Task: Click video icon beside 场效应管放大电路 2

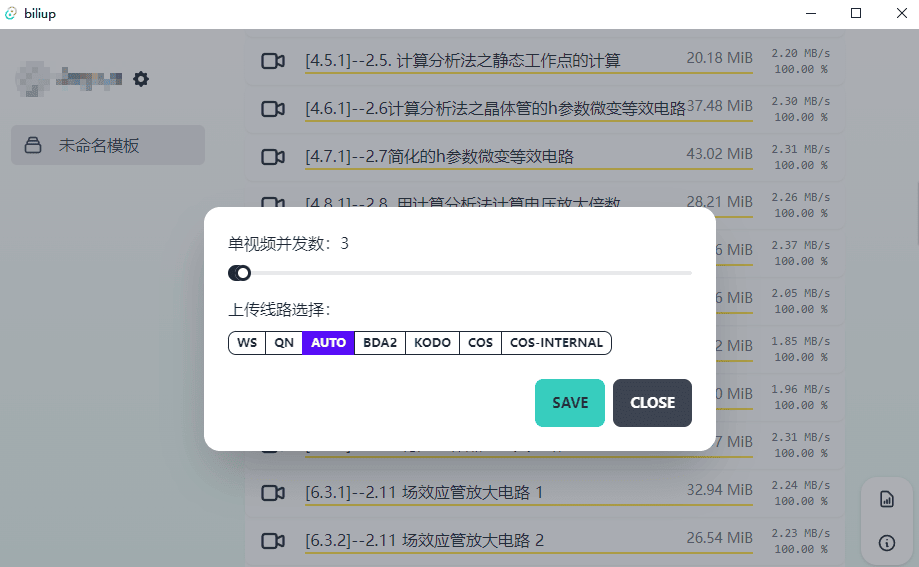Action: pos(272,541)
